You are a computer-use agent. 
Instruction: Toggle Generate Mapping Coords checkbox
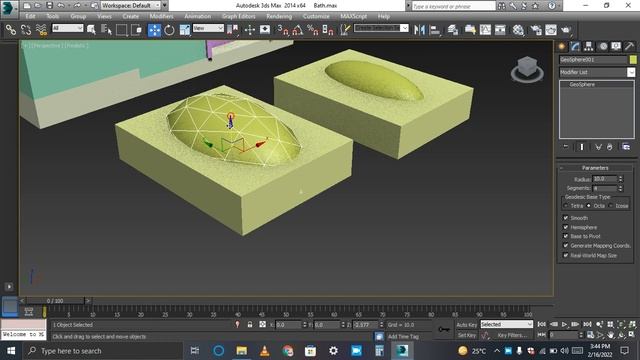[x=566, y=246]
